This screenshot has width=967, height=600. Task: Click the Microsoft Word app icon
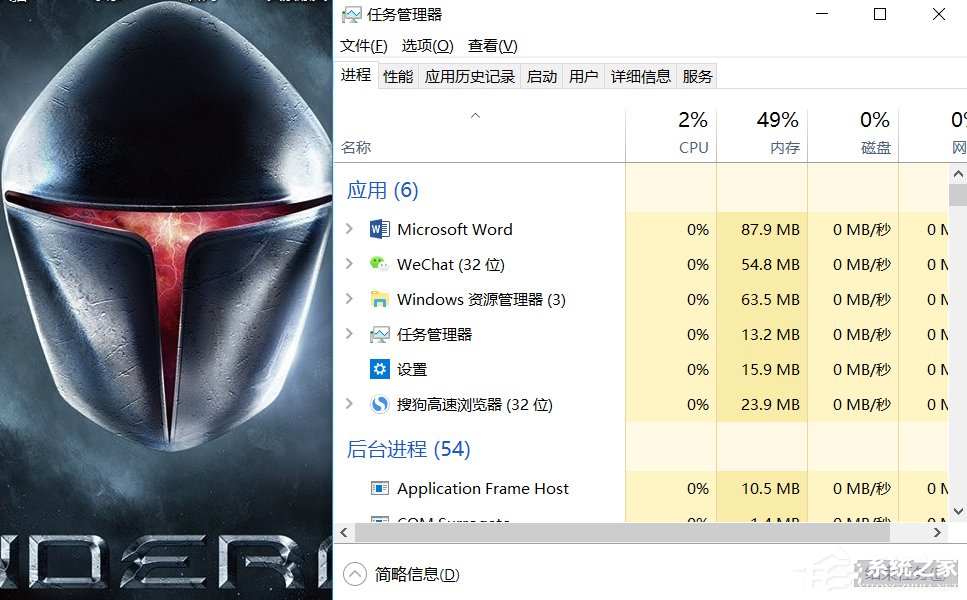tap(378, 229)
